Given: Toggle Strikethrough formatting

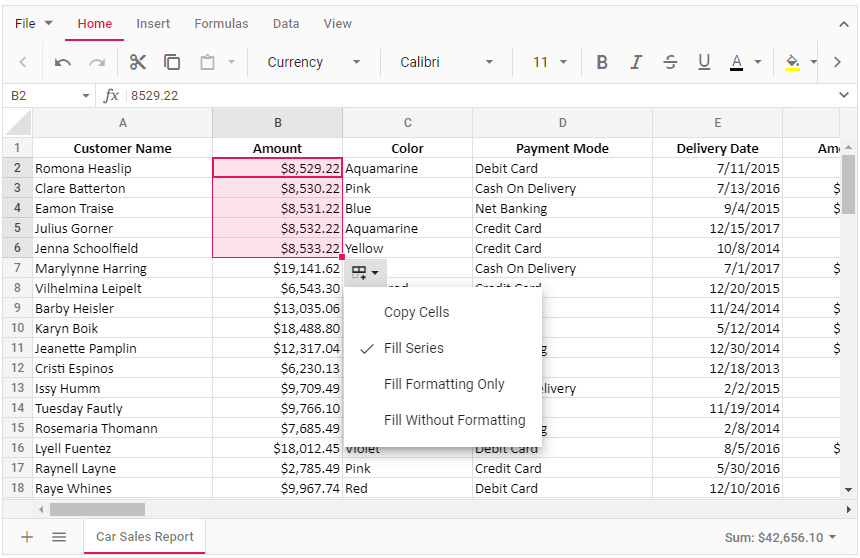Looking at the screenshot, I should click(x=670, y=62).
